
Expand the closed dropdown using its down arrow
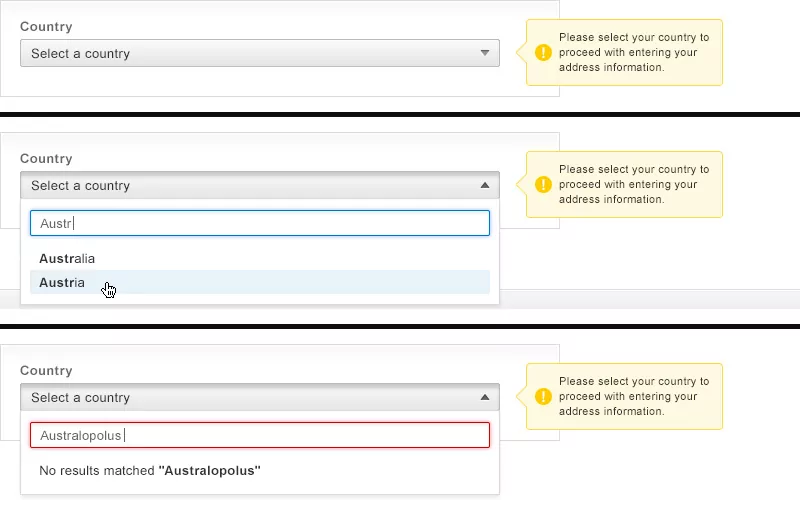point(484,53)
